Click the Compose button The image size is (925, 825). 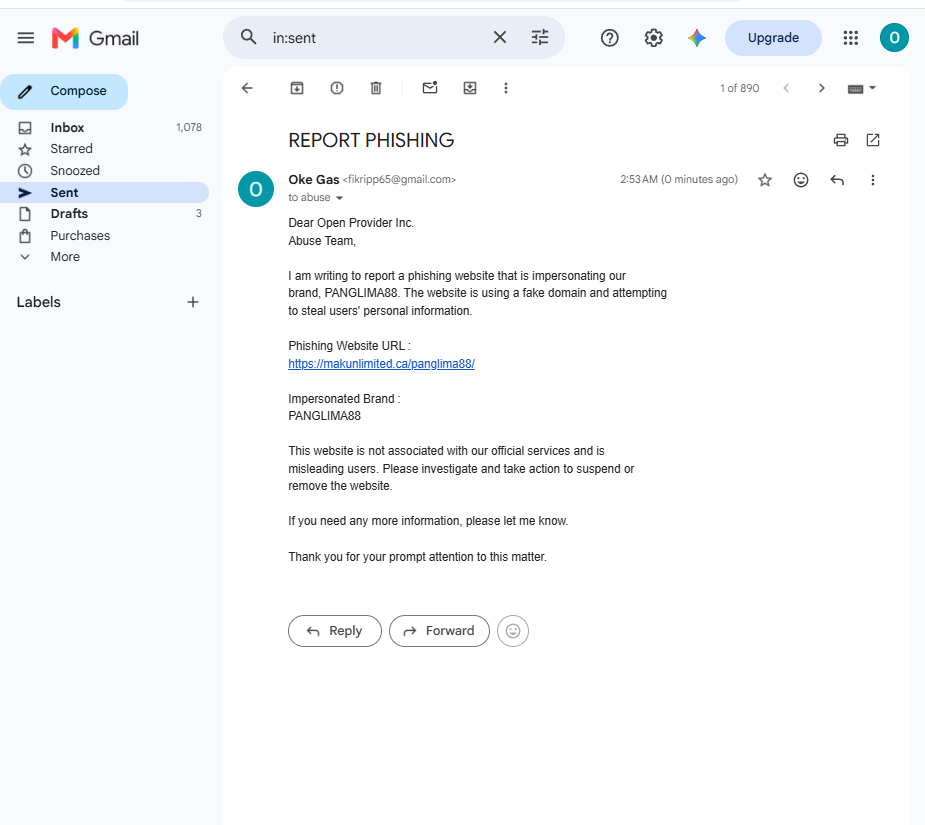[x=64, y=91]
